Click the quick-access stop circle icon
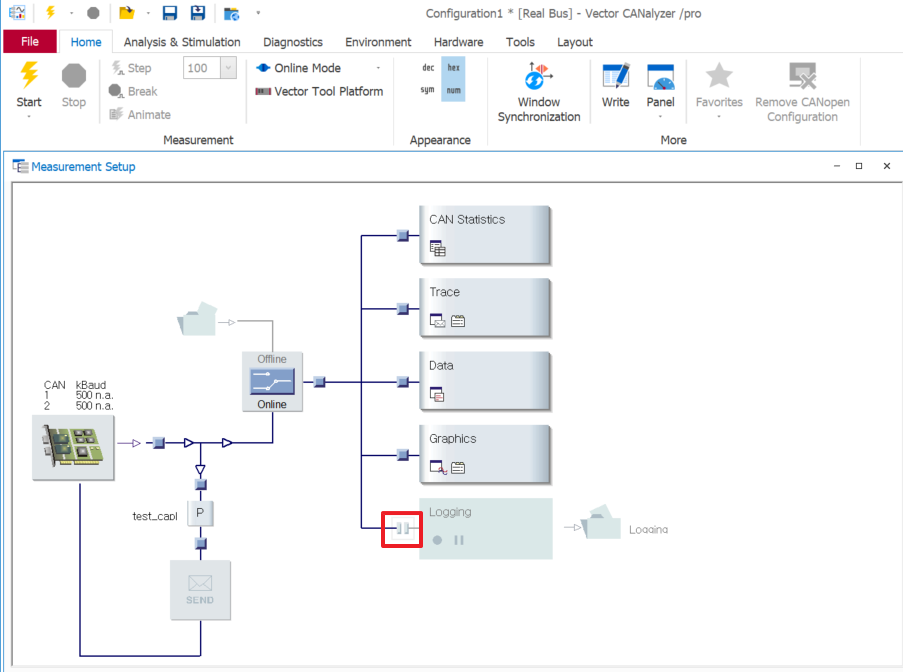Screen dimensions: 903x672 click(x=93, y=13)
